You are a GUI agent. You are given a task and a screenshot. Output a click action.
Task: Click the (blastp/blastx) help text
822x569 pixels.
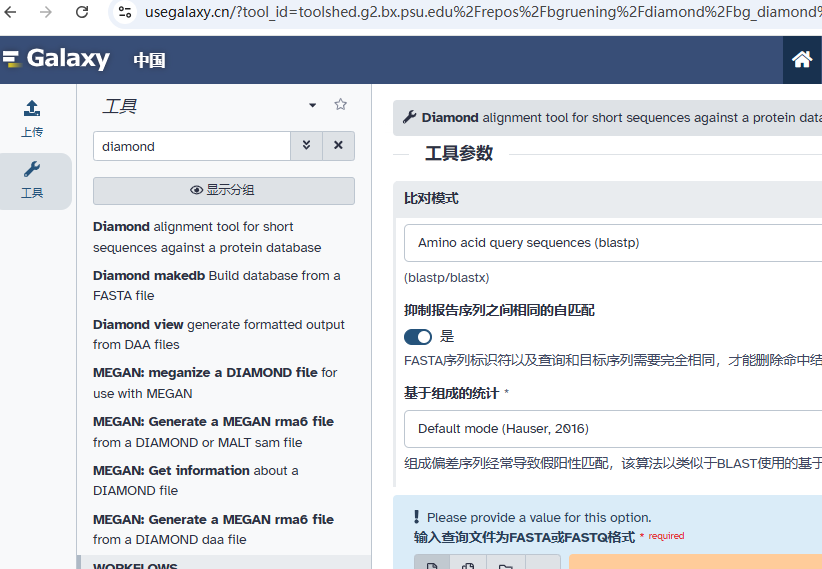coord(447,278)
